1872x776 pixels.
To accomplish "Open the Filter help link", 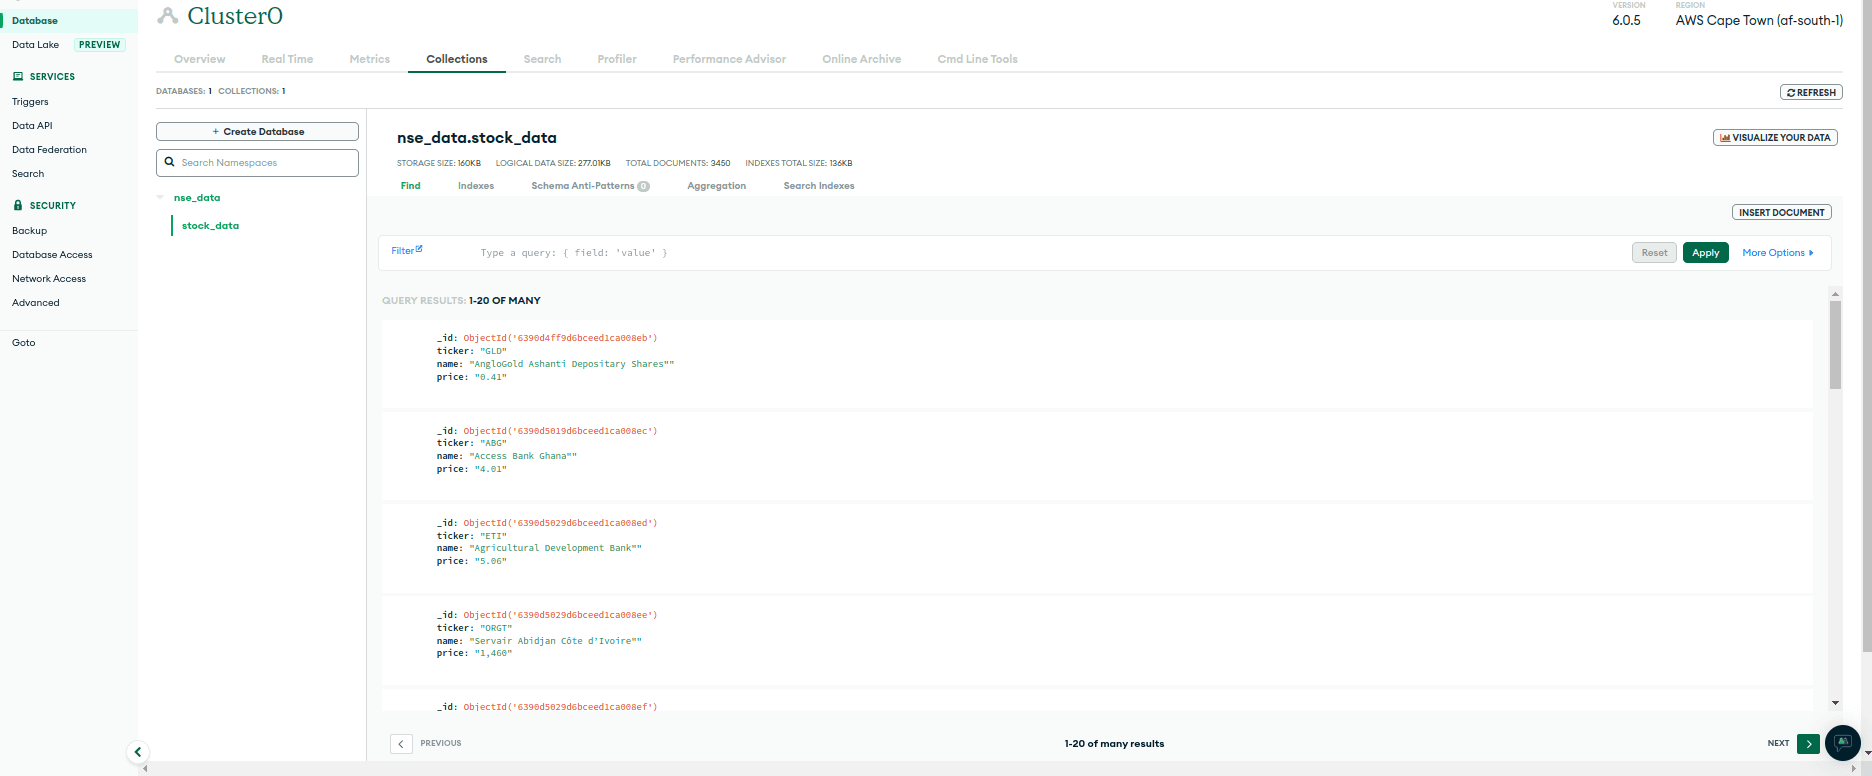I will click(x=406, y=251).
